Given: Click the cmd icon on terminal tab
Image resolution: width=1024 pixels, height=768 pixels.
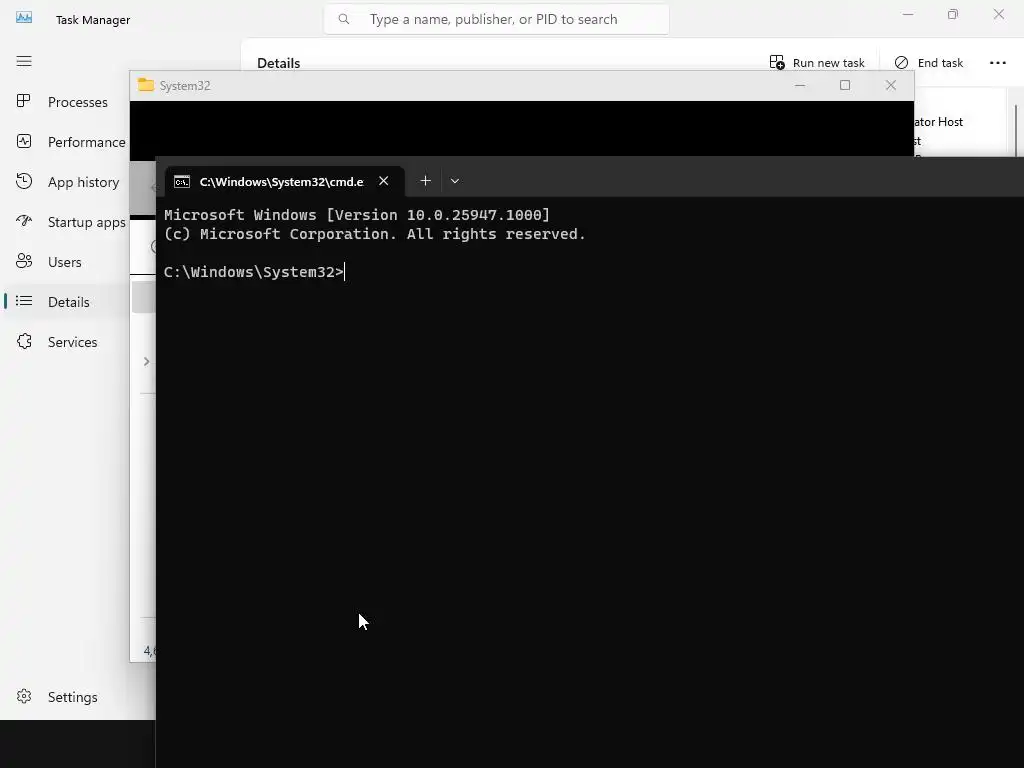Looking at the screenshot, I should [182, 182].
